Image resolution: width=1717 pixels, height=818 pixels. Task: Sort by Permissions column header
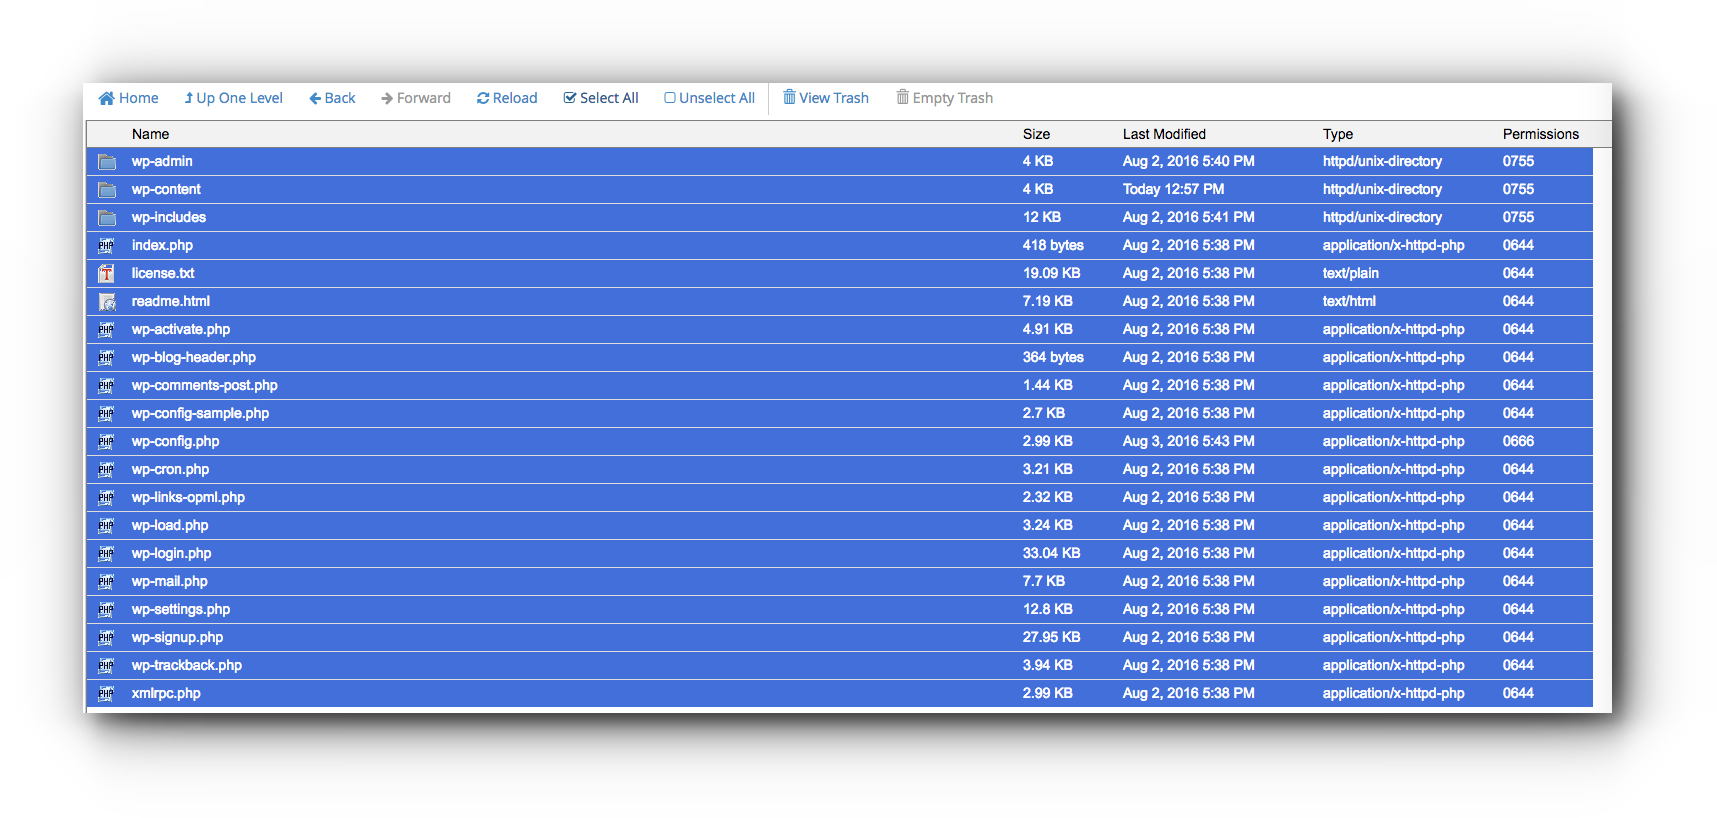(x=1540, y=134)
